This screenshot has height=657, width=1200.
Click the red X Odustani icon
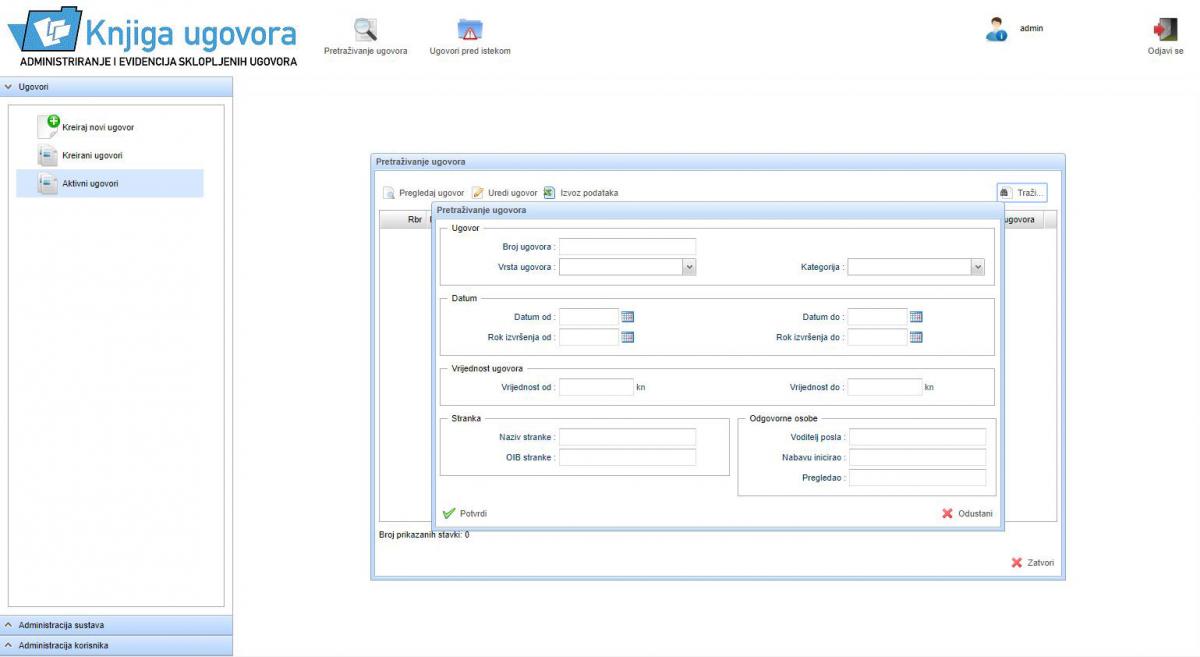pyautogui.click(x=947, y=513)
